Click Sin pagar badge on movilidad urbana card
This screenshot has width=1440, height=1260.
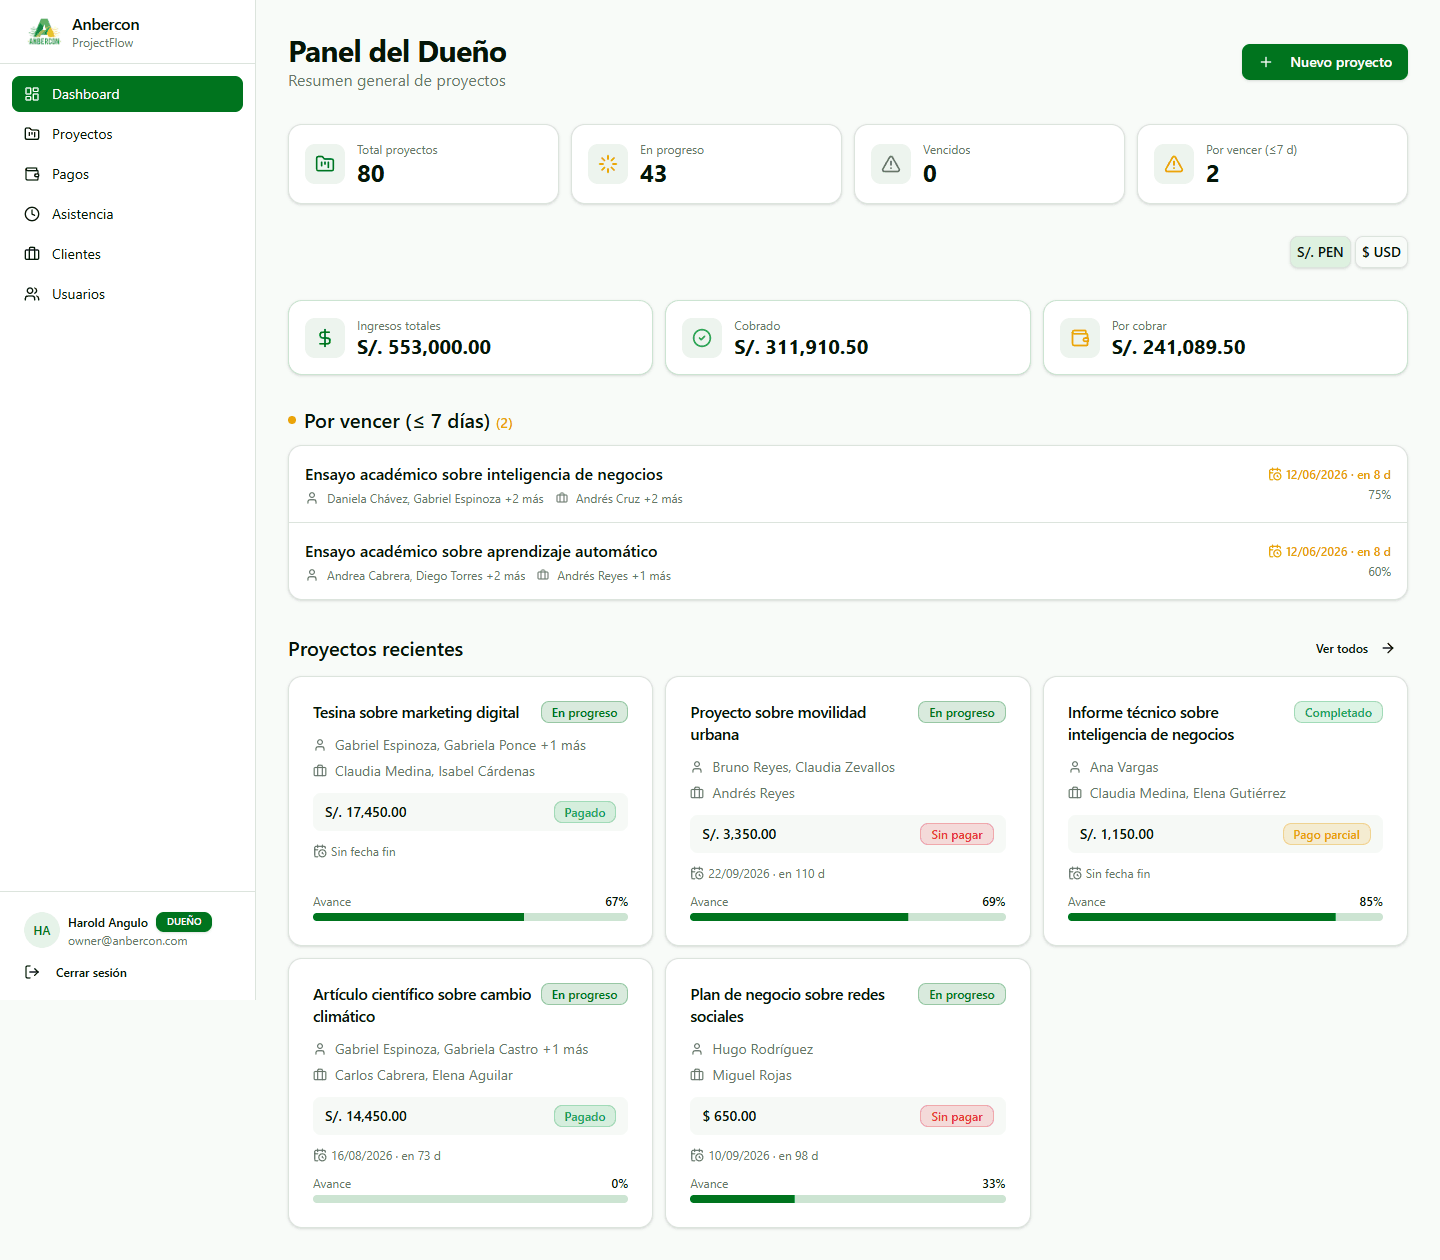pyautogui.click(x=957, y=835)
